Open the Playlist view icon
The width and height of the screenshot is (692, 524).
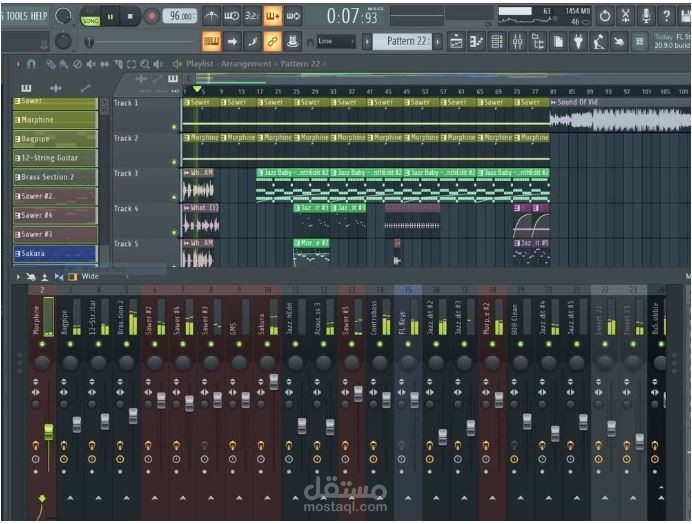click(x=456, y=42)
